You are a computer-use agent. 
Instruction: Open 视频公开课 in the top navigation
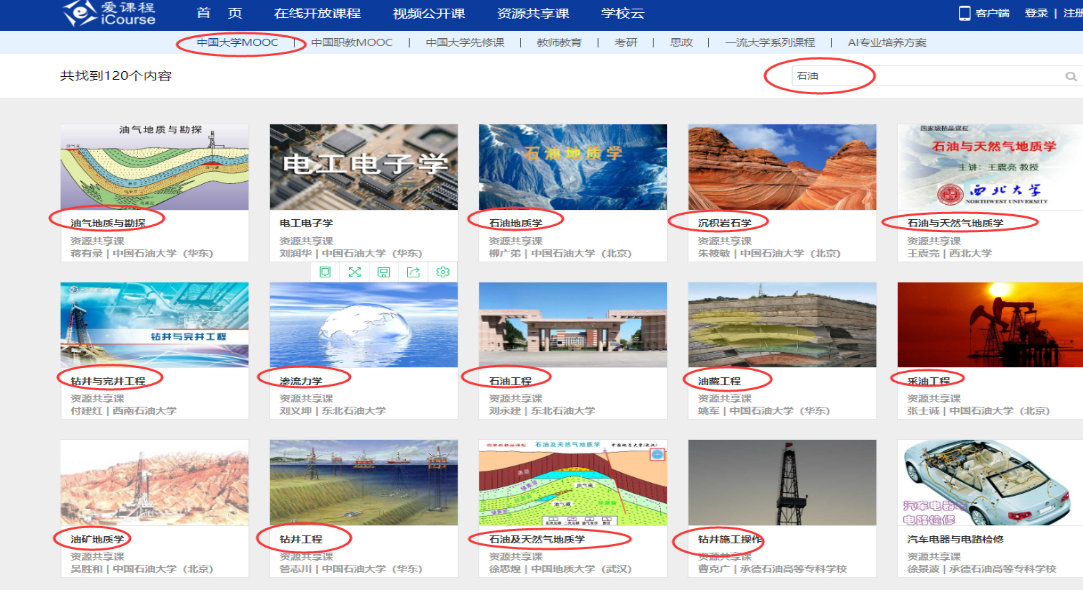tap(429, 13)
